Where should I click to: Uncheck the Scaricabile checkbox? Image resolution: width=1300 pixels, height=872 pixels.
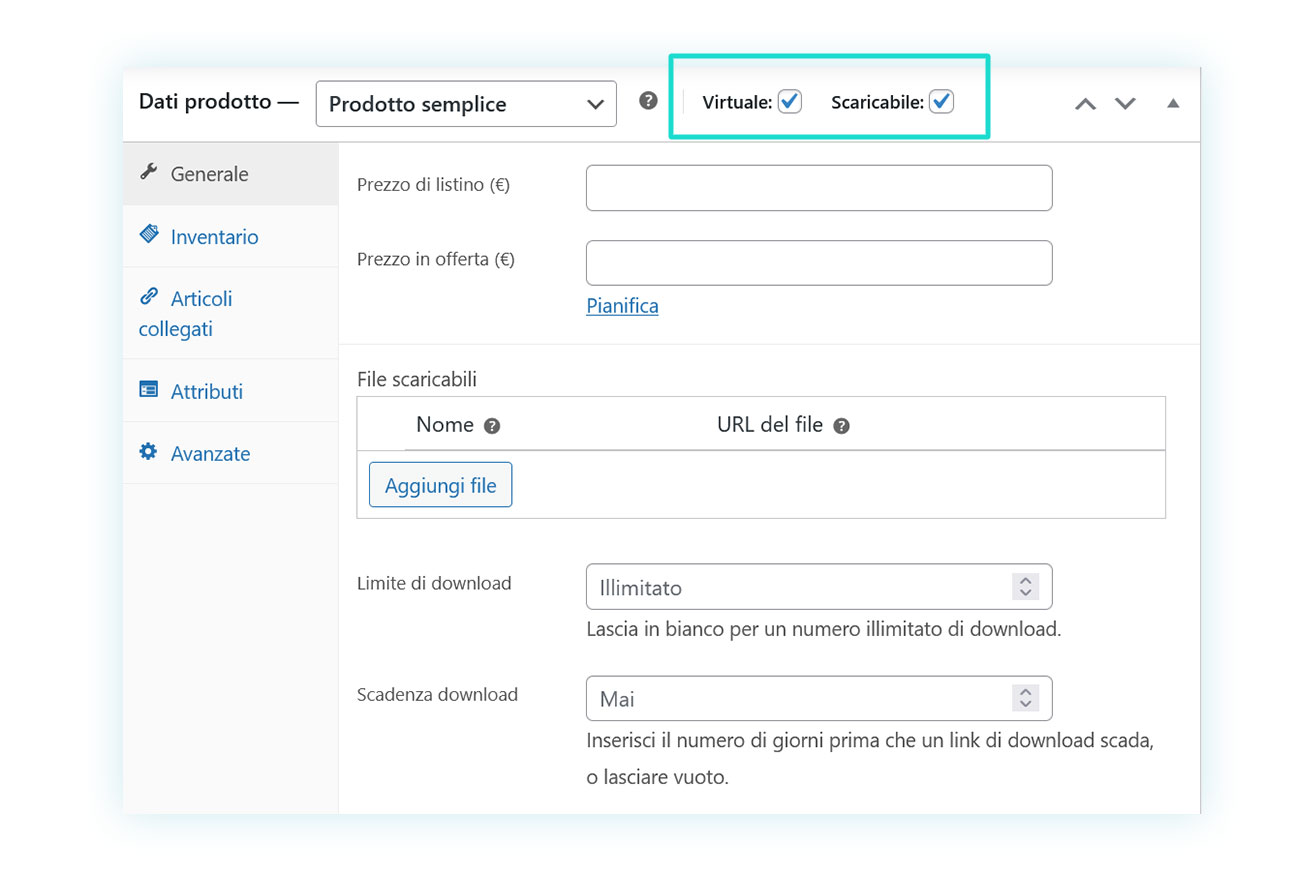point(941,101)
